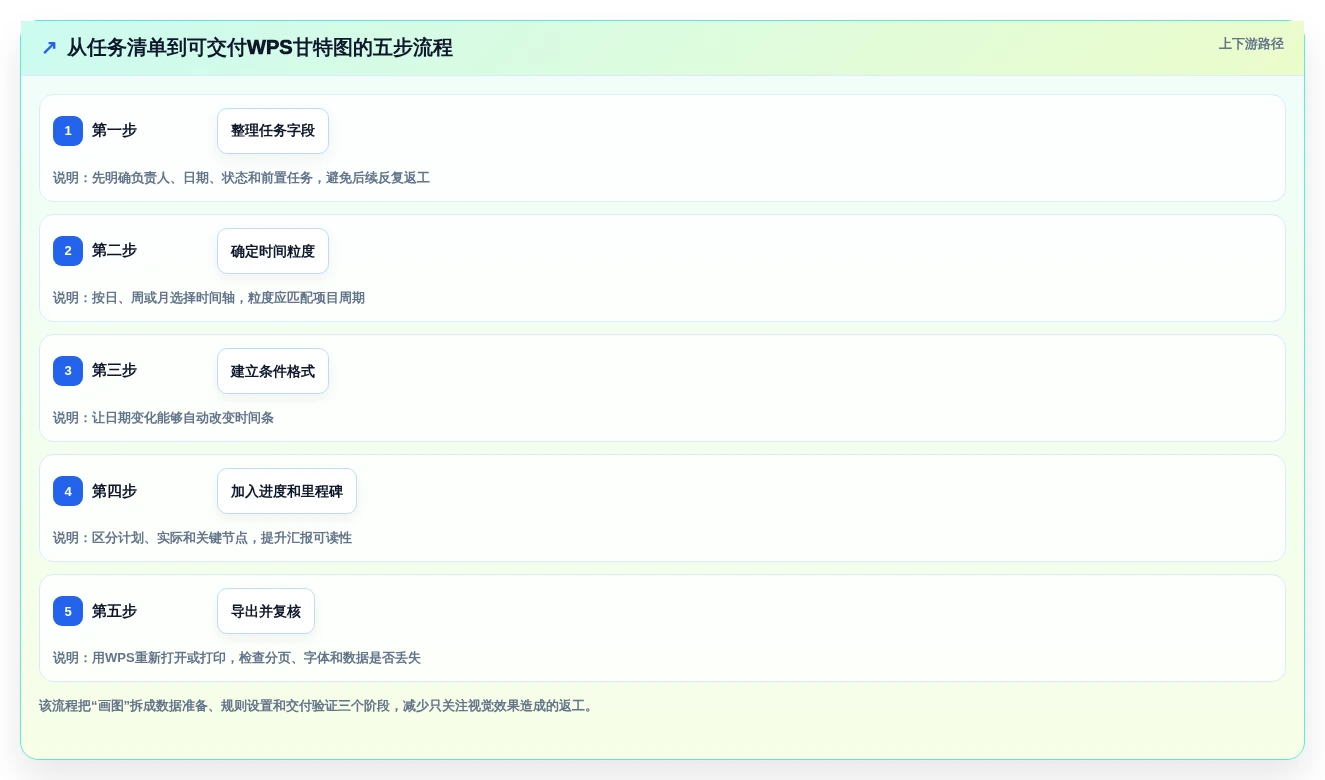Click the description about 区分计划、实际和关键节点
The image size is (1325, 780).
tap(202, 538)
